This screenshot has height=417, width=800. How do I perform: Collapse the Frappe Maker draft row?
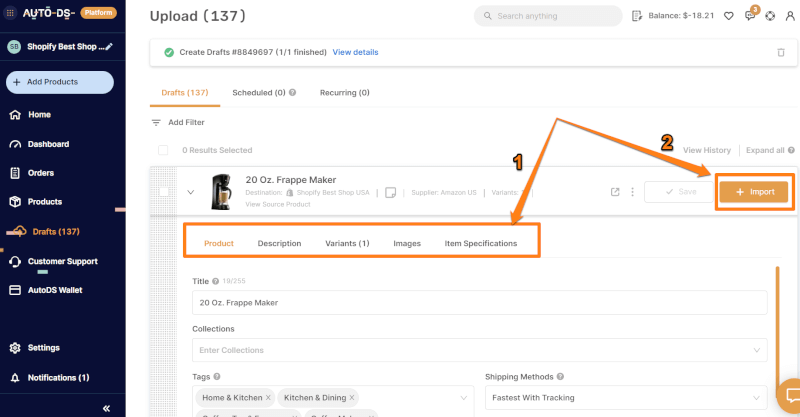[x=191, y=191]
